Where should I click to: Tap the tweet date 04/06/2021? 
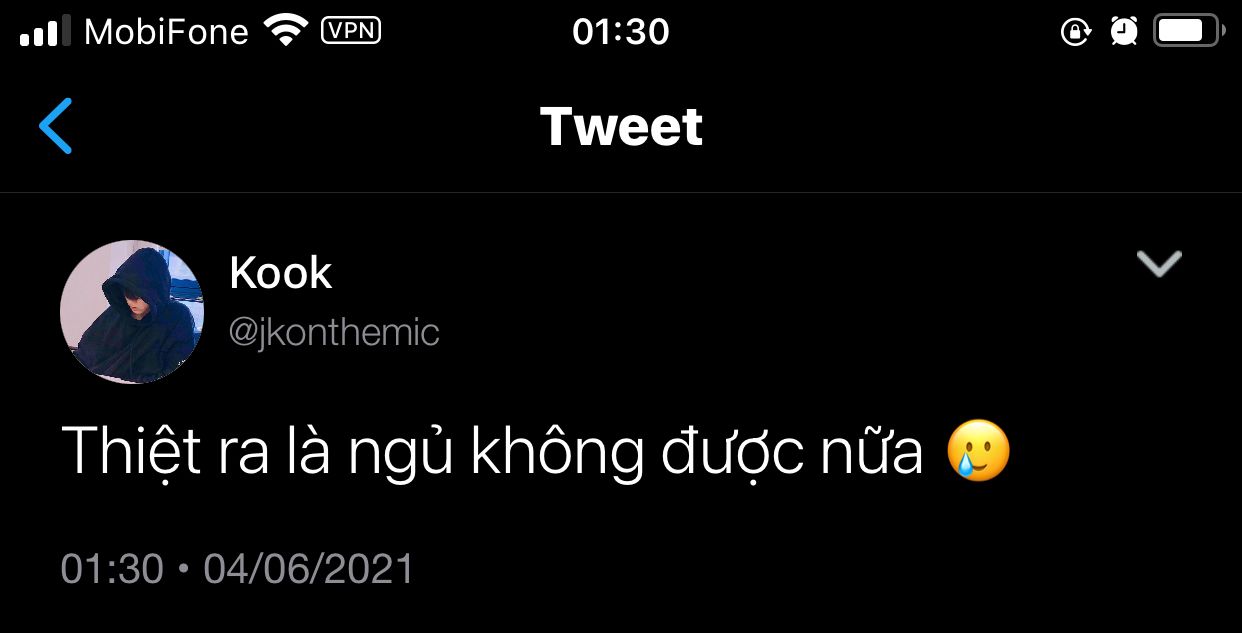pos(309,569)
